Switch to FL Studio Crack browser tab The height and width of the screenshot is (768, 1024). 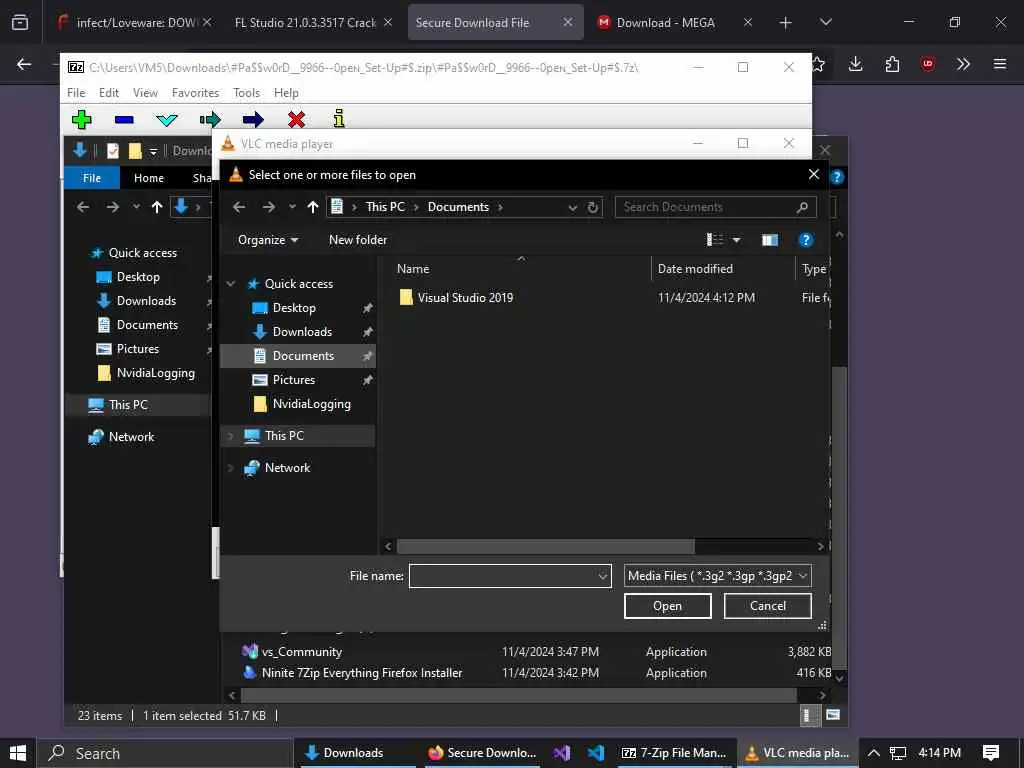click(x=313, y=22)
